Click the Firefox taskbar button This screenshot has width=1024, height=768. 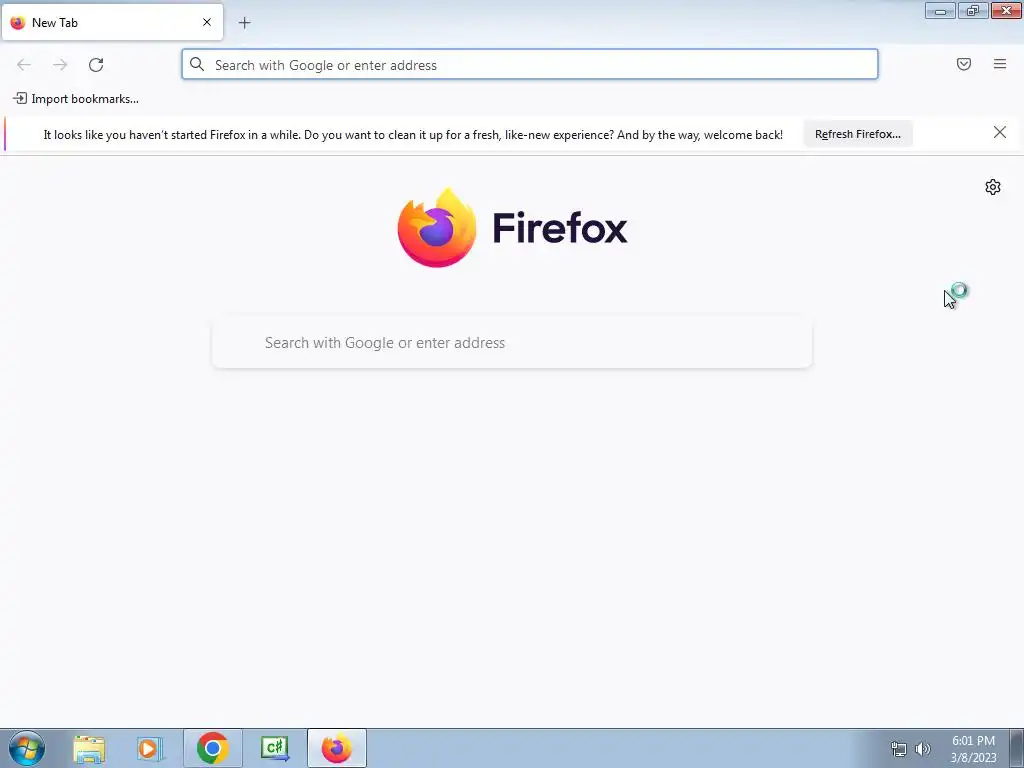[337, 748]
